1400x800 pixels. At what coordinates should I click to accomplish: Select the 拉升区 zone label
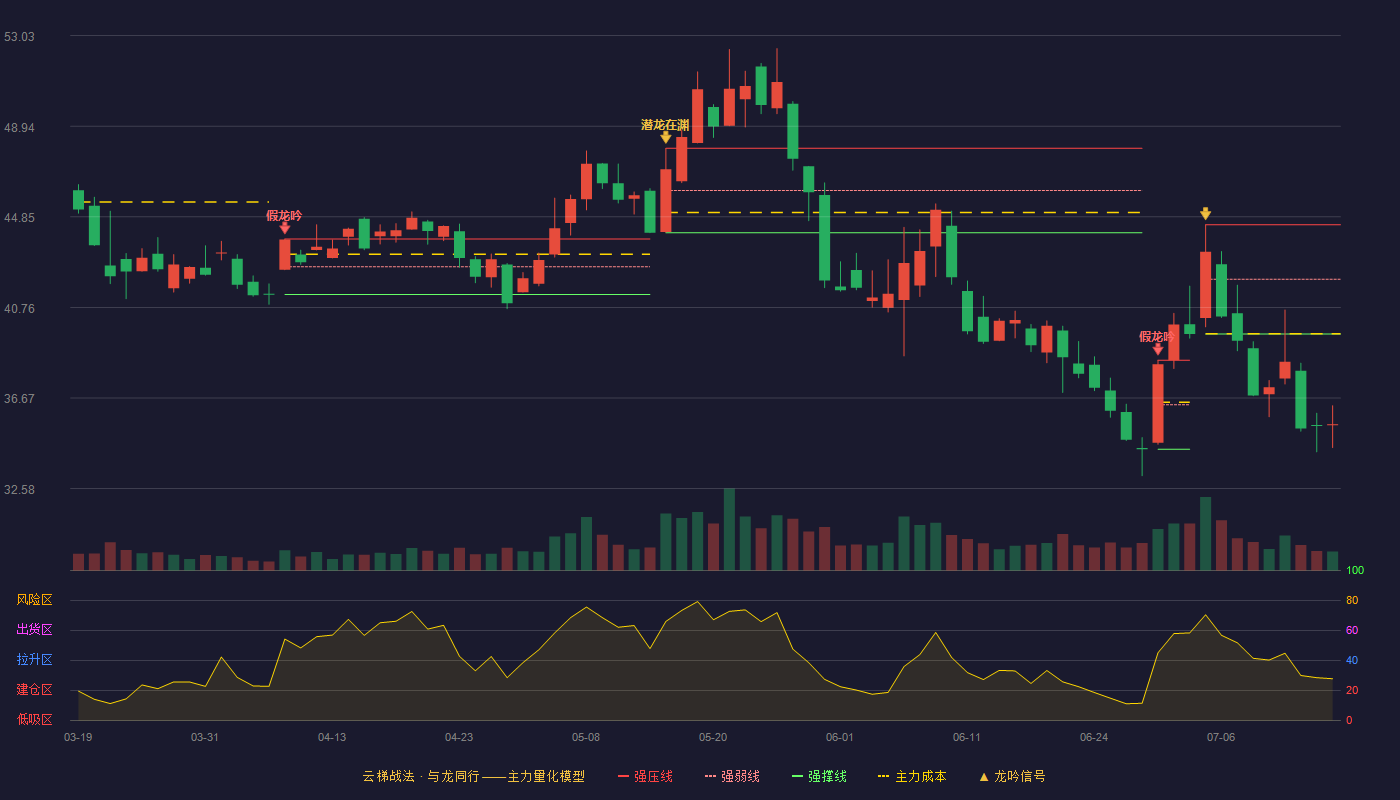[34, 660]
